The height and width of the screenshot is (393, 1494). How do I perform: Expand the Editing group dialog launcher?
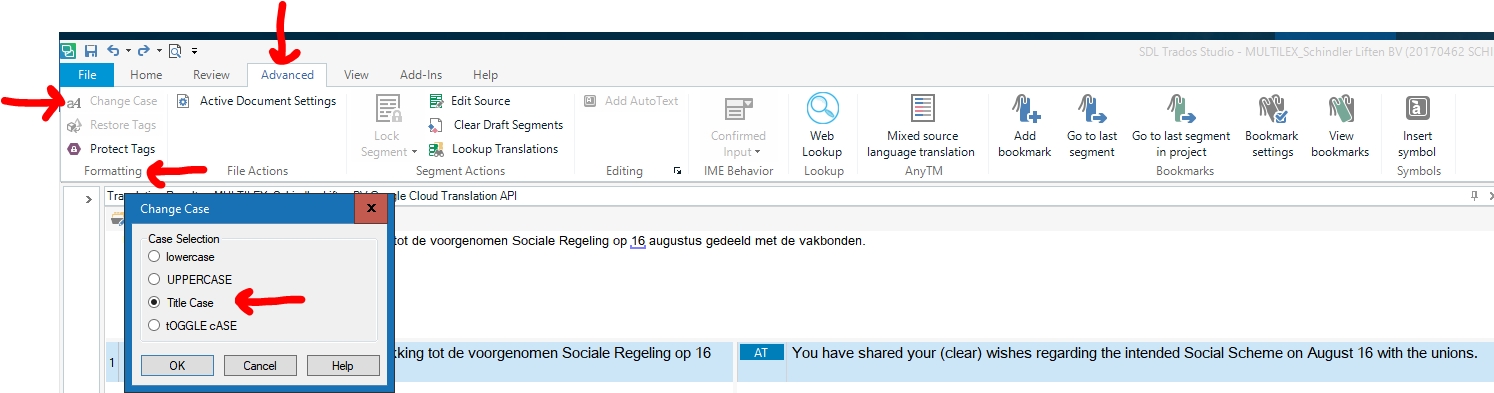coord(677,171)
